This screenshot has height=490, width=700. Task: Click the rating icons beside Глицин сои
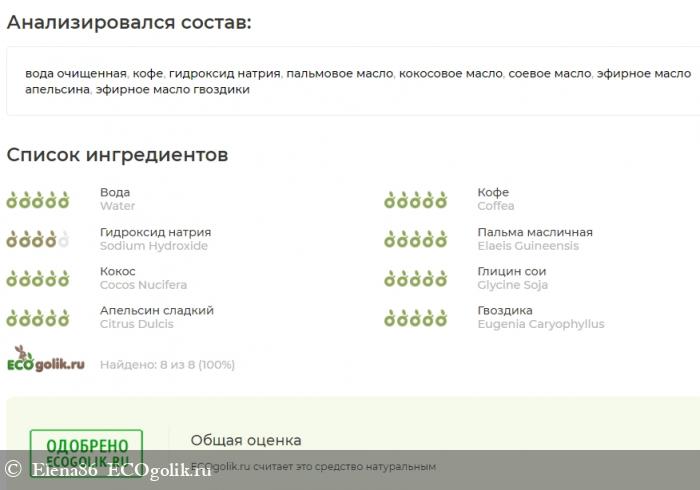click(415, 279)
